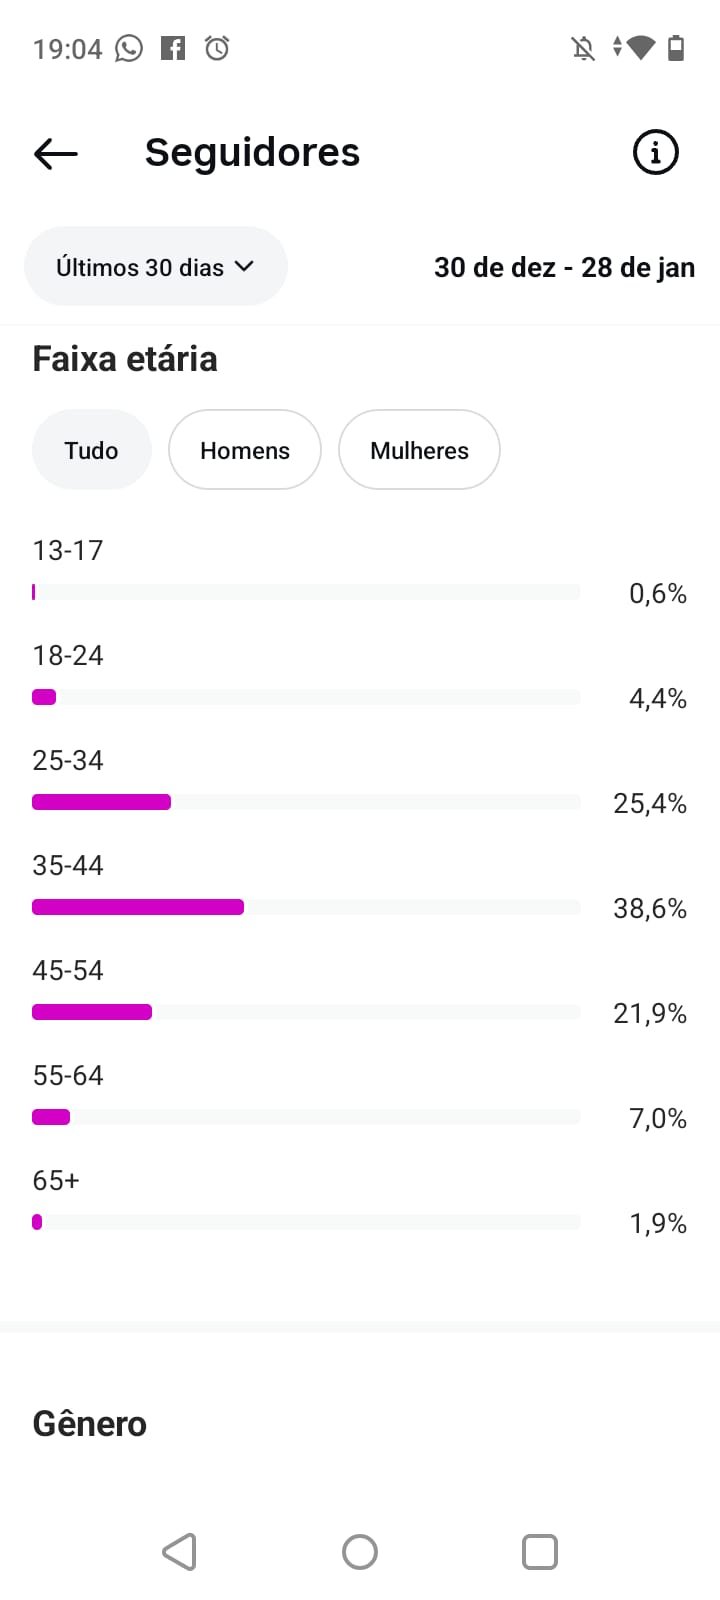Tap the Gênero section heading
Screen dimensions: 720x1600
pyautogui.click(x=90, y=1424)
